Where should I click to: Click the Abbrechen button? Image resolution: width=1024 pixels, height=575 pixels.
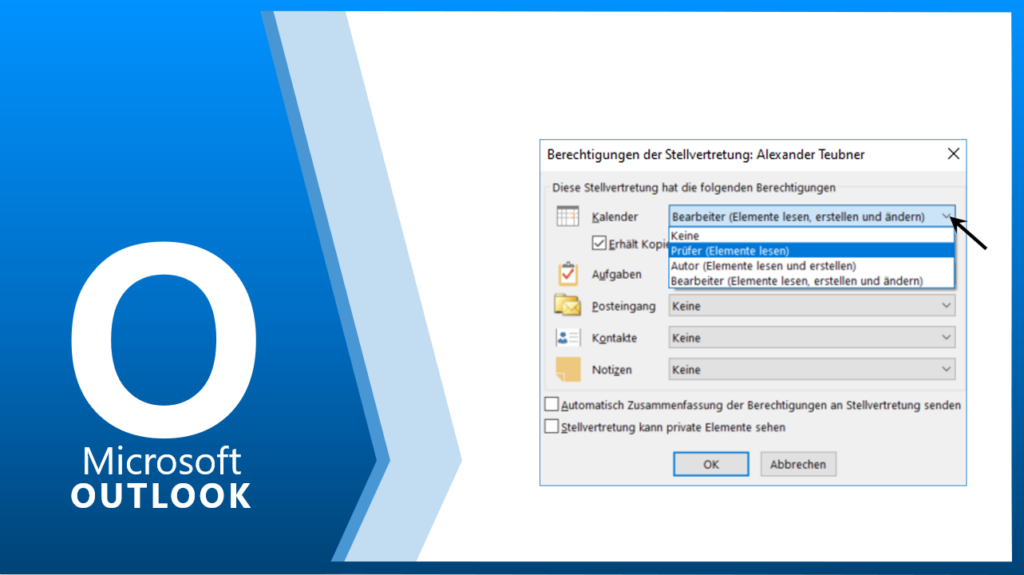click(x=798, y=464)
